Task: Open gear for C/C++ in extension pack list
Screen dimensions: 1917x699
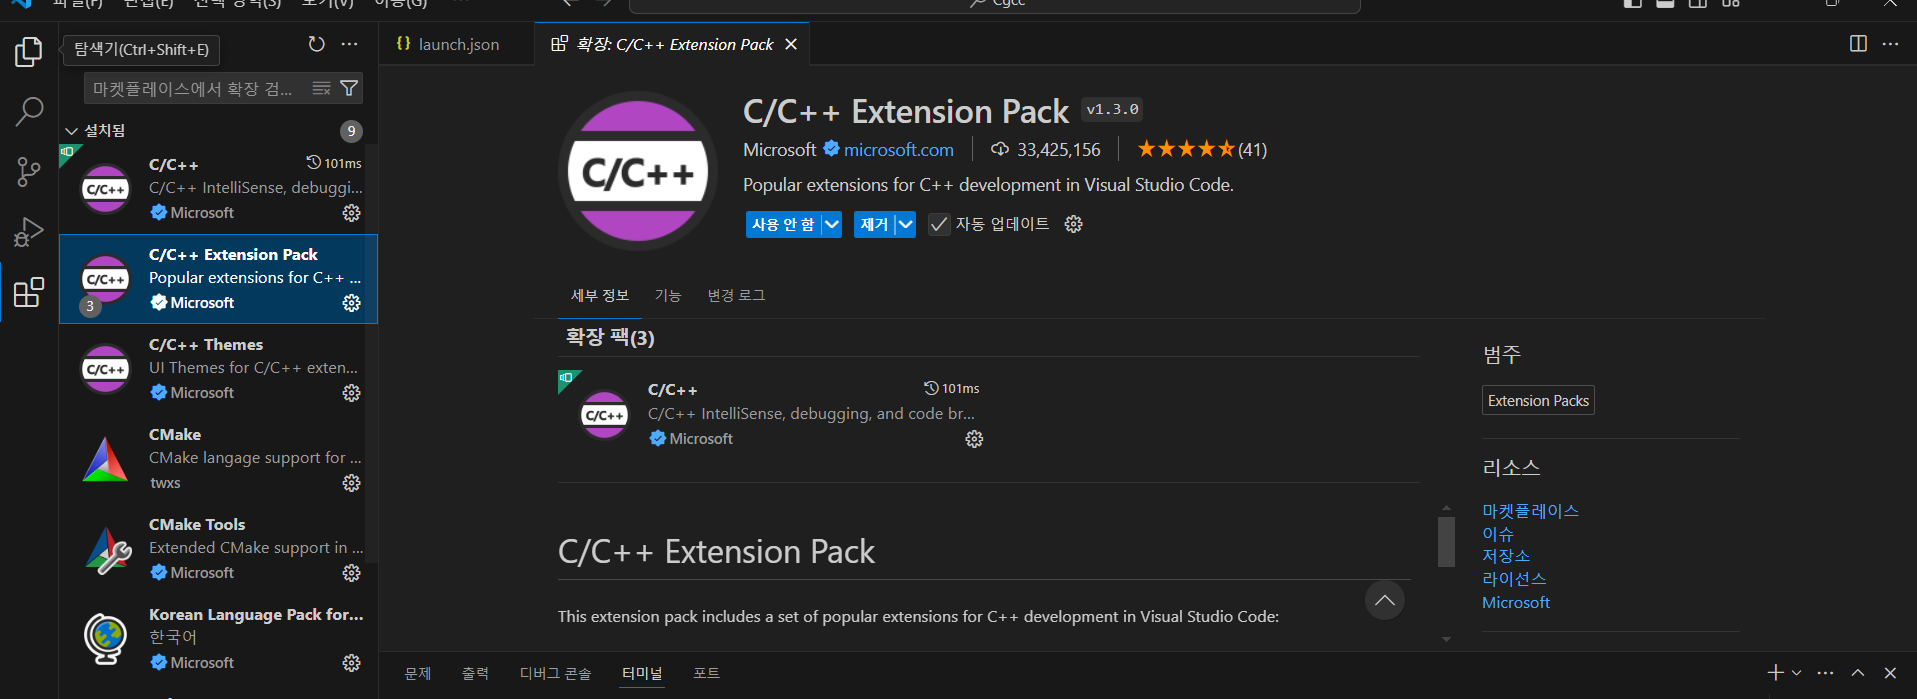Action: 974,439
